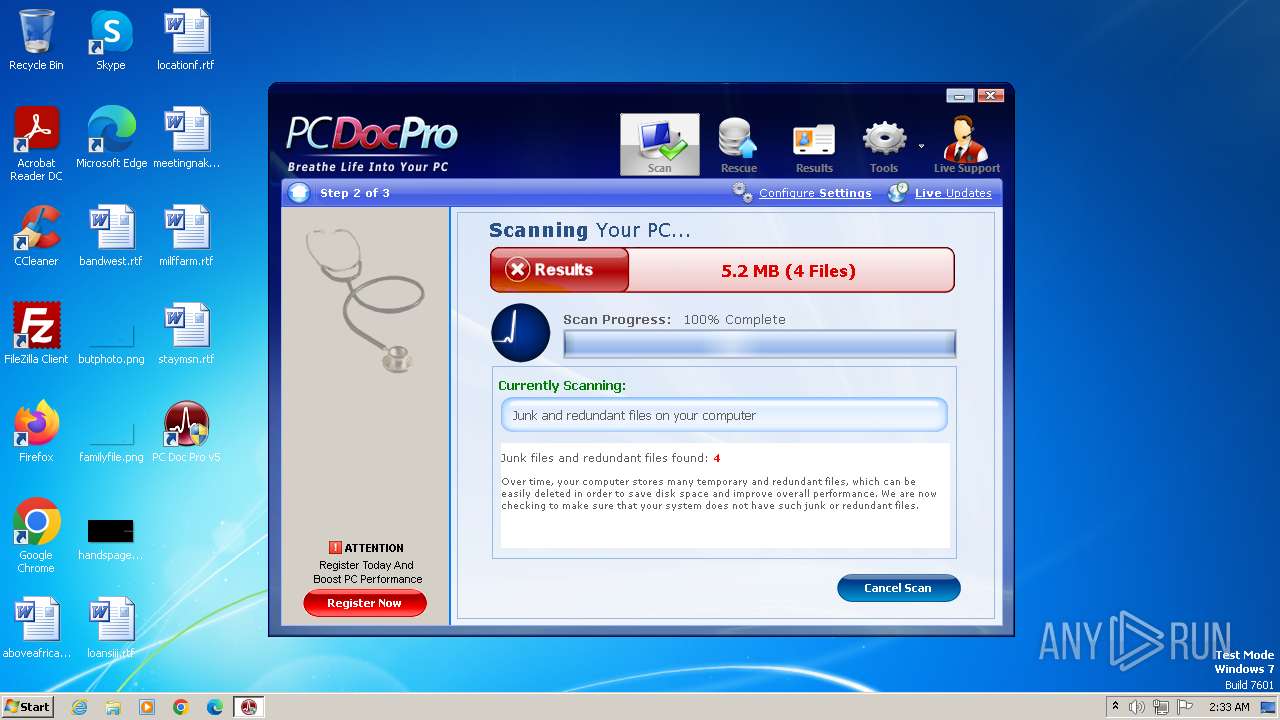The width and height of the screenshot is (1280, 720).
Task: Open the Start menu
Action: 27,706
